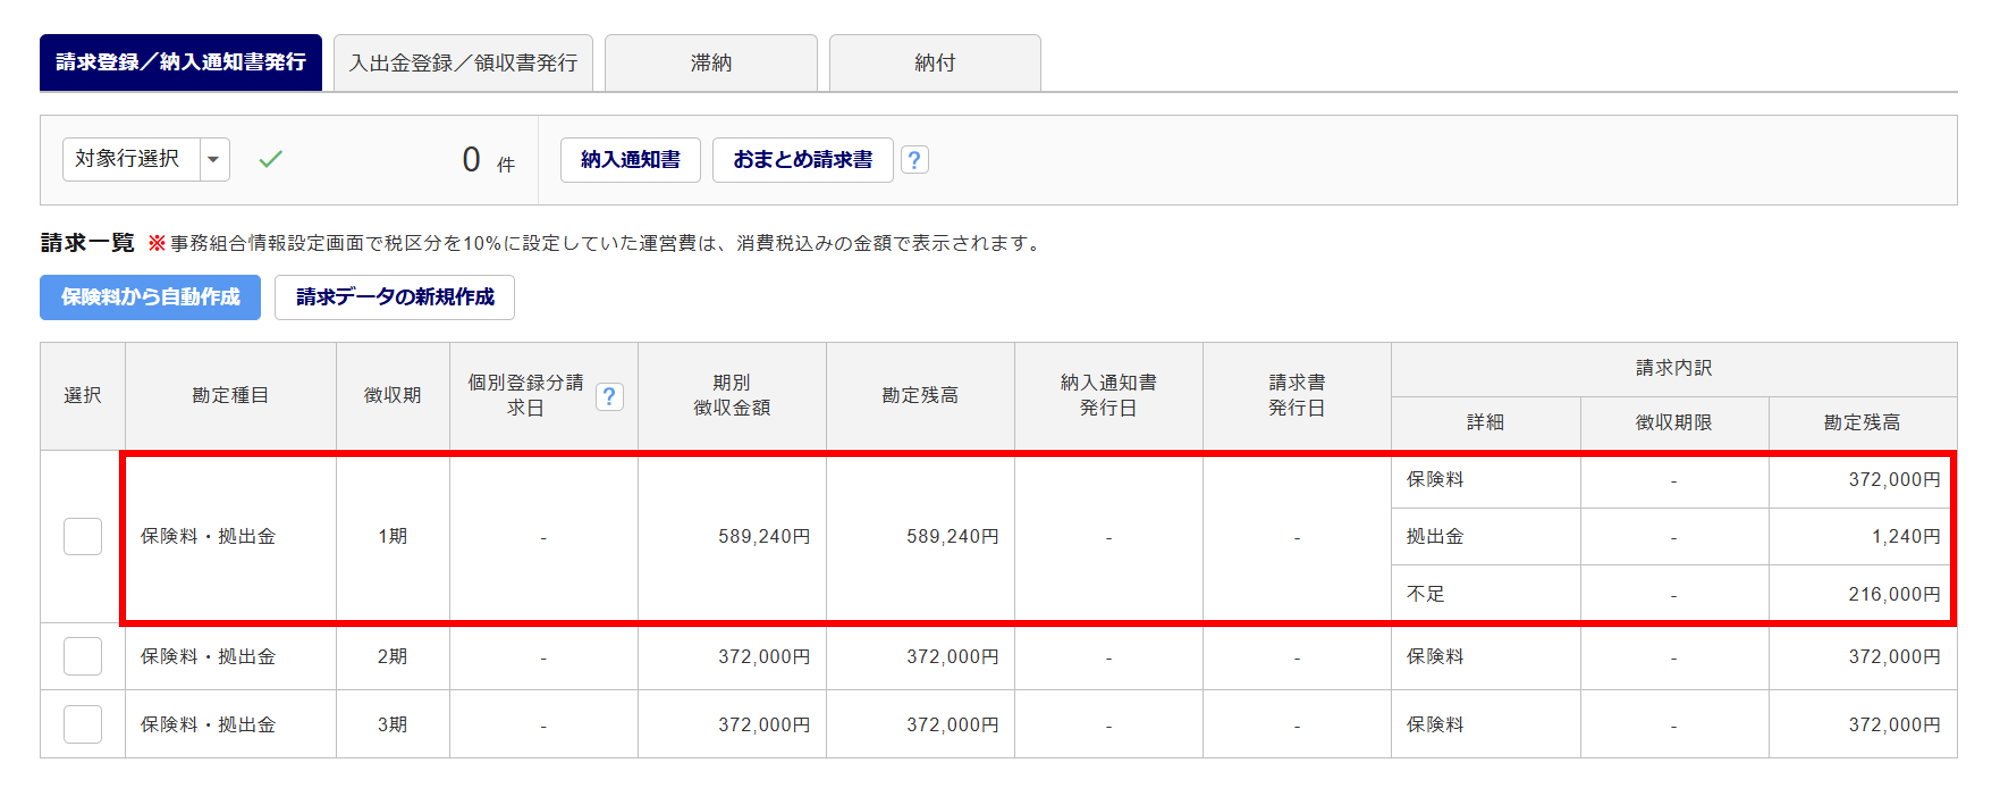2000x805 pixels.
Task: Click the 選択 column header
Action: coord(83,396)
